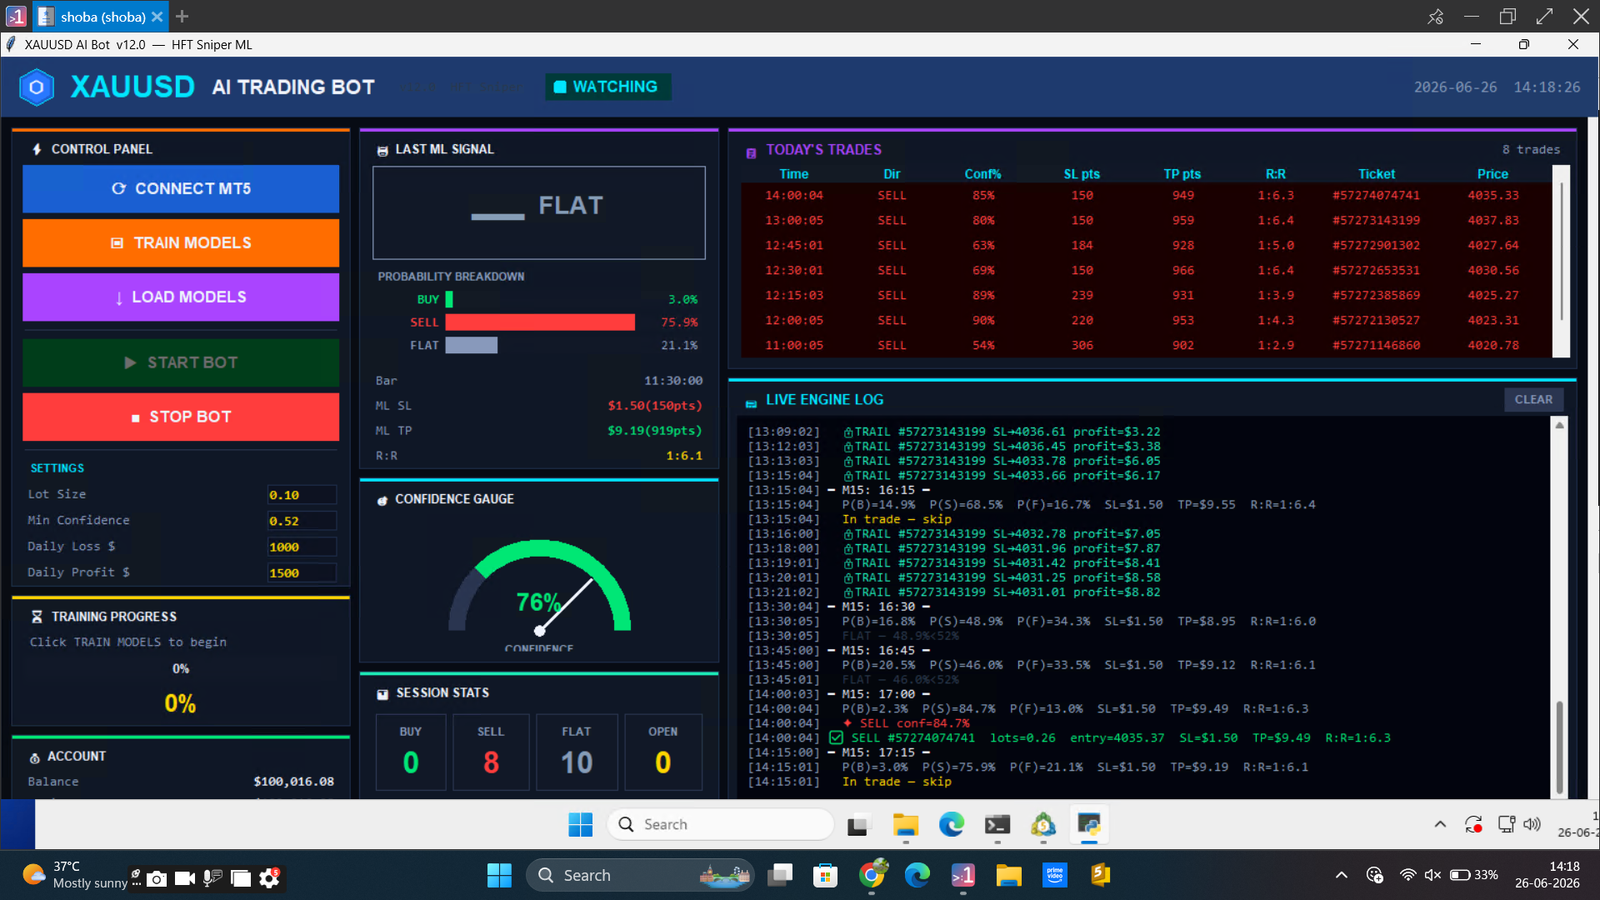Click the live engine log scrollbar thumb
This screenshot has height=900, width=1600.
click(1558, 748)
